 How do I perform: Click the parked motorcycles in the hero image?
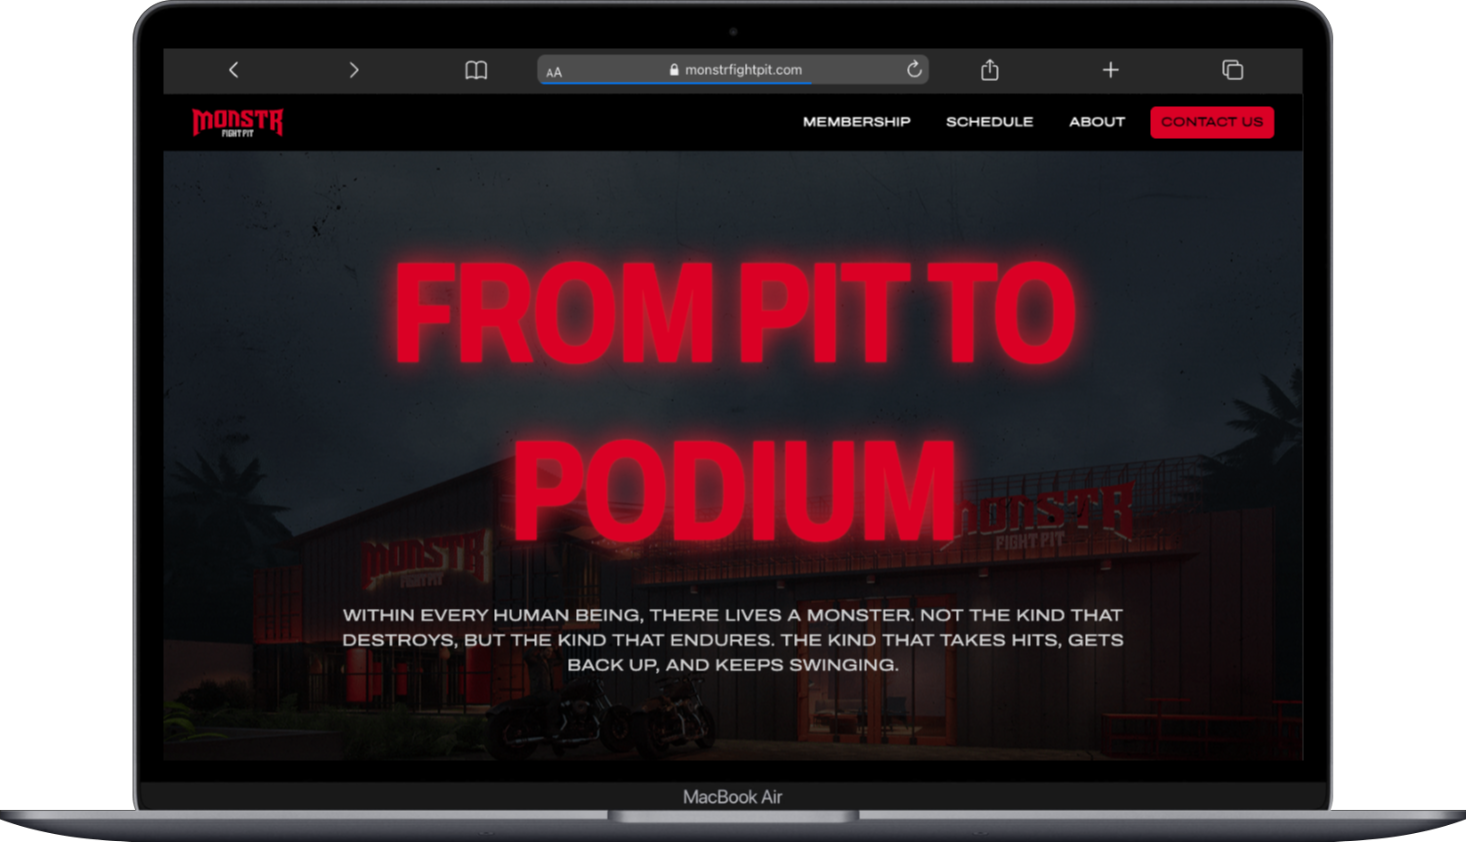click(603, 714)
